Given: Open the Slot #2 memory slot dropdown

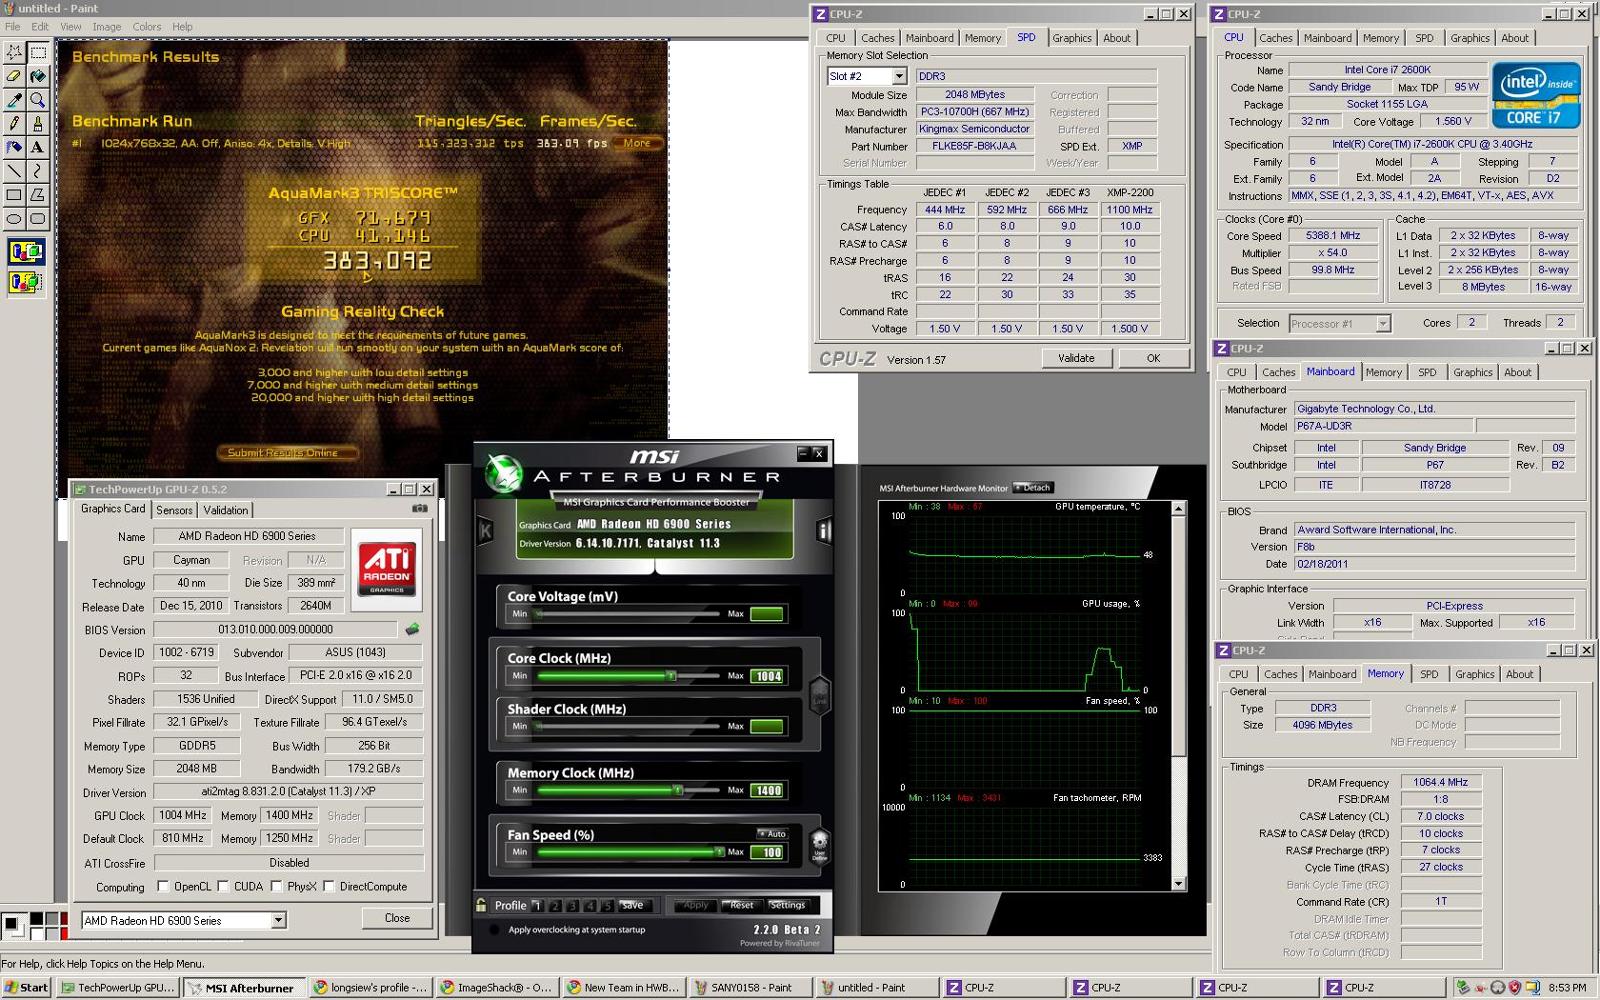Looking at the screenshot, I should coord(899,76).
